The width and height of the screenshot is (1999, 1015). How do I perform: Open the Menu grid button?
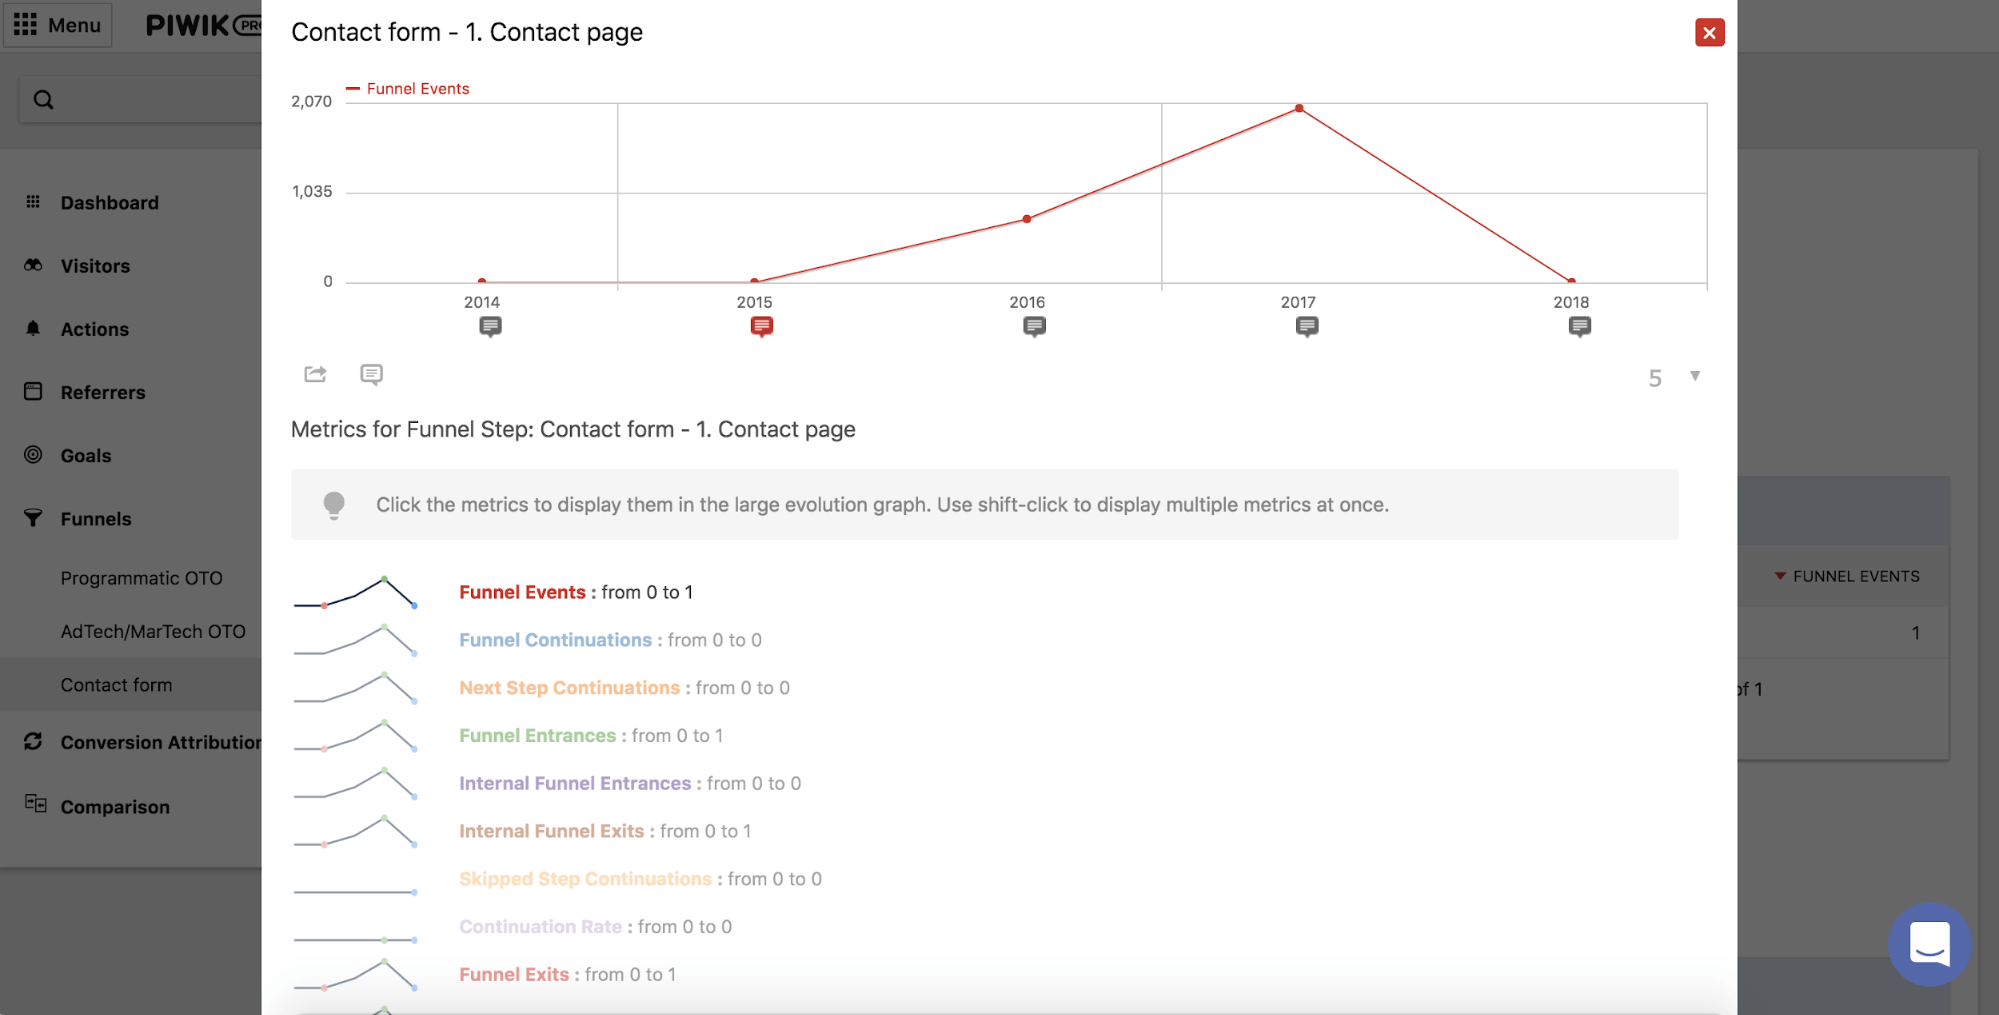click(x=58, y=25)
